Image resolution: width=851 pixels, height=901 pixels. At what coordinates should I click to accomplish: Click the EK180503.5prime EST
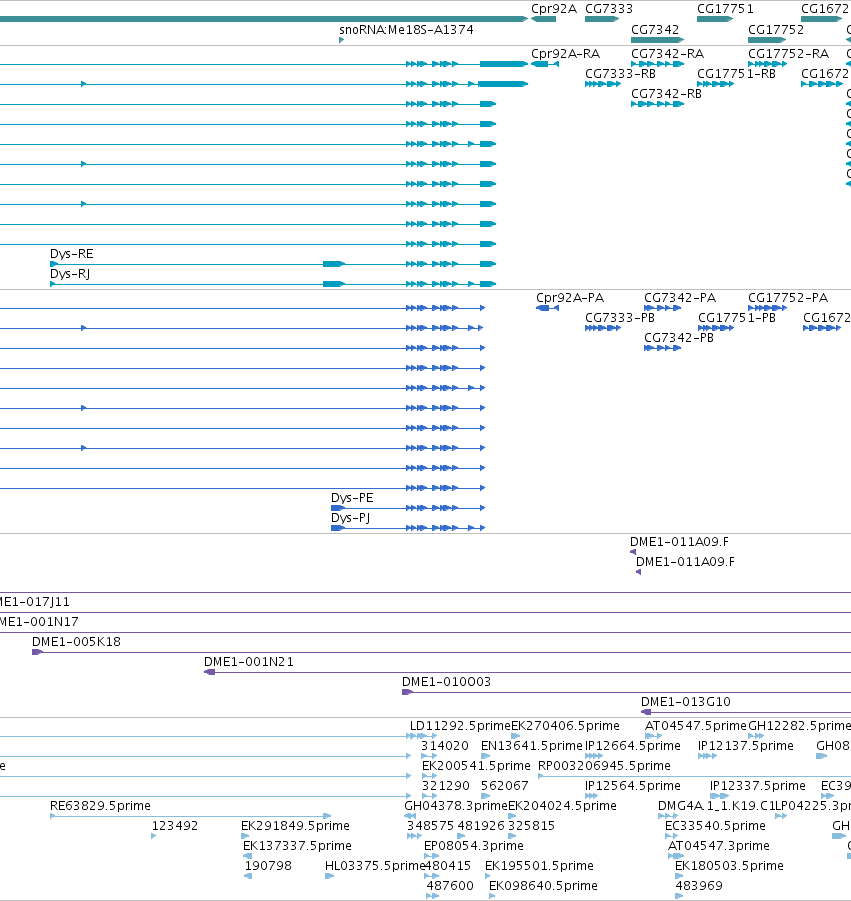pyautogui.click(x=679, y=876)
